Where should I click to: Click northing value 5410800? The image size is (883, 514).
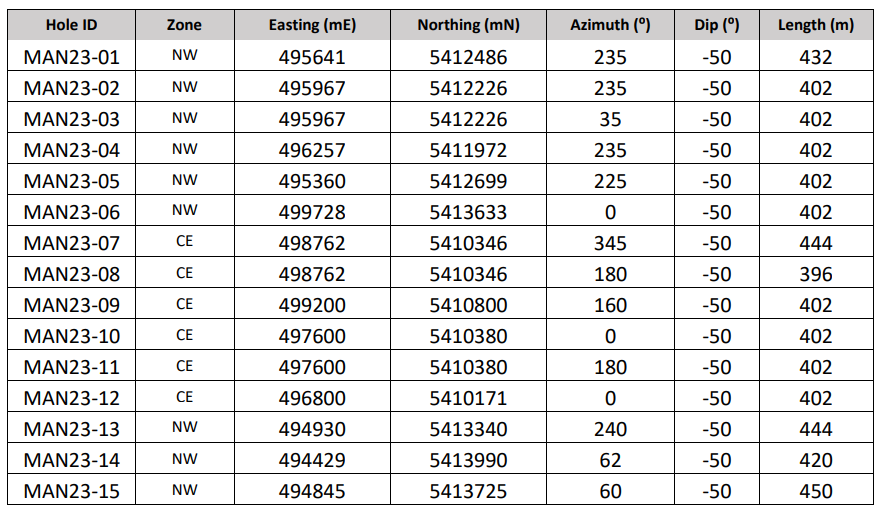coord(468,305)
